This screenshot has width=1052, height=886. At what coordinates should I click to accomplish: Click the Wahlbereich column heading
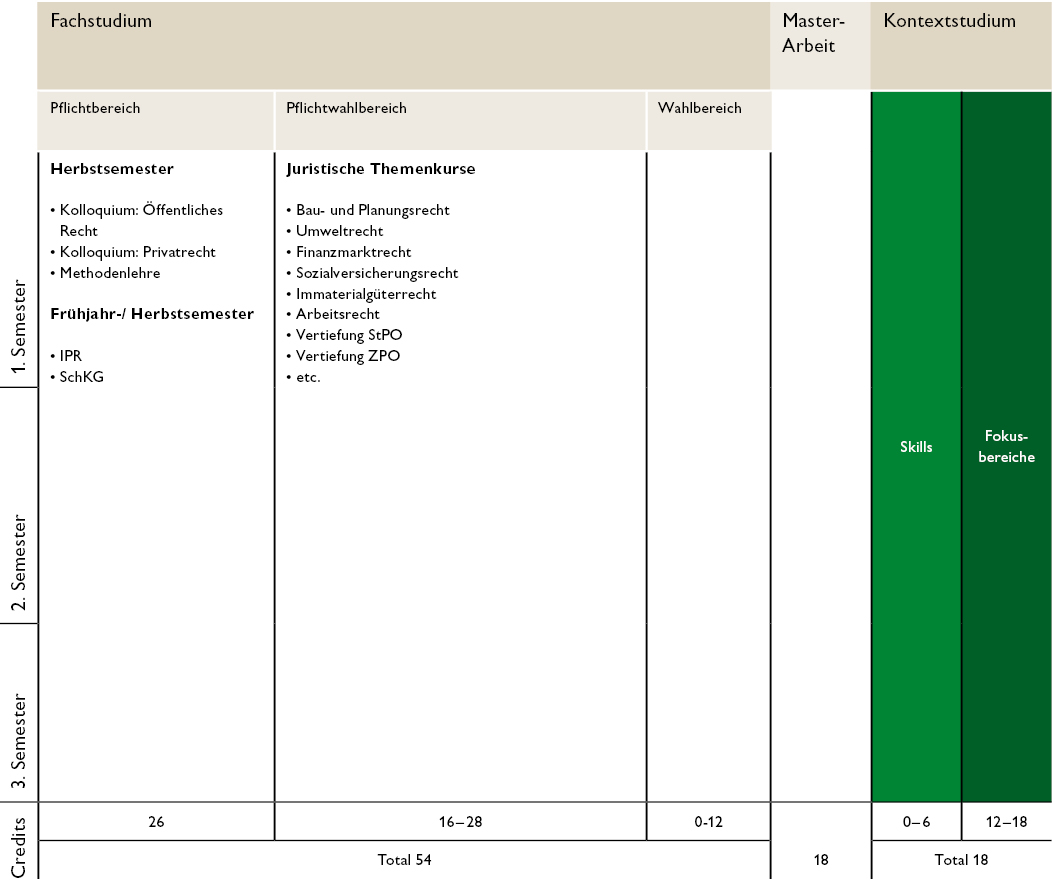(x=699, y=108)
